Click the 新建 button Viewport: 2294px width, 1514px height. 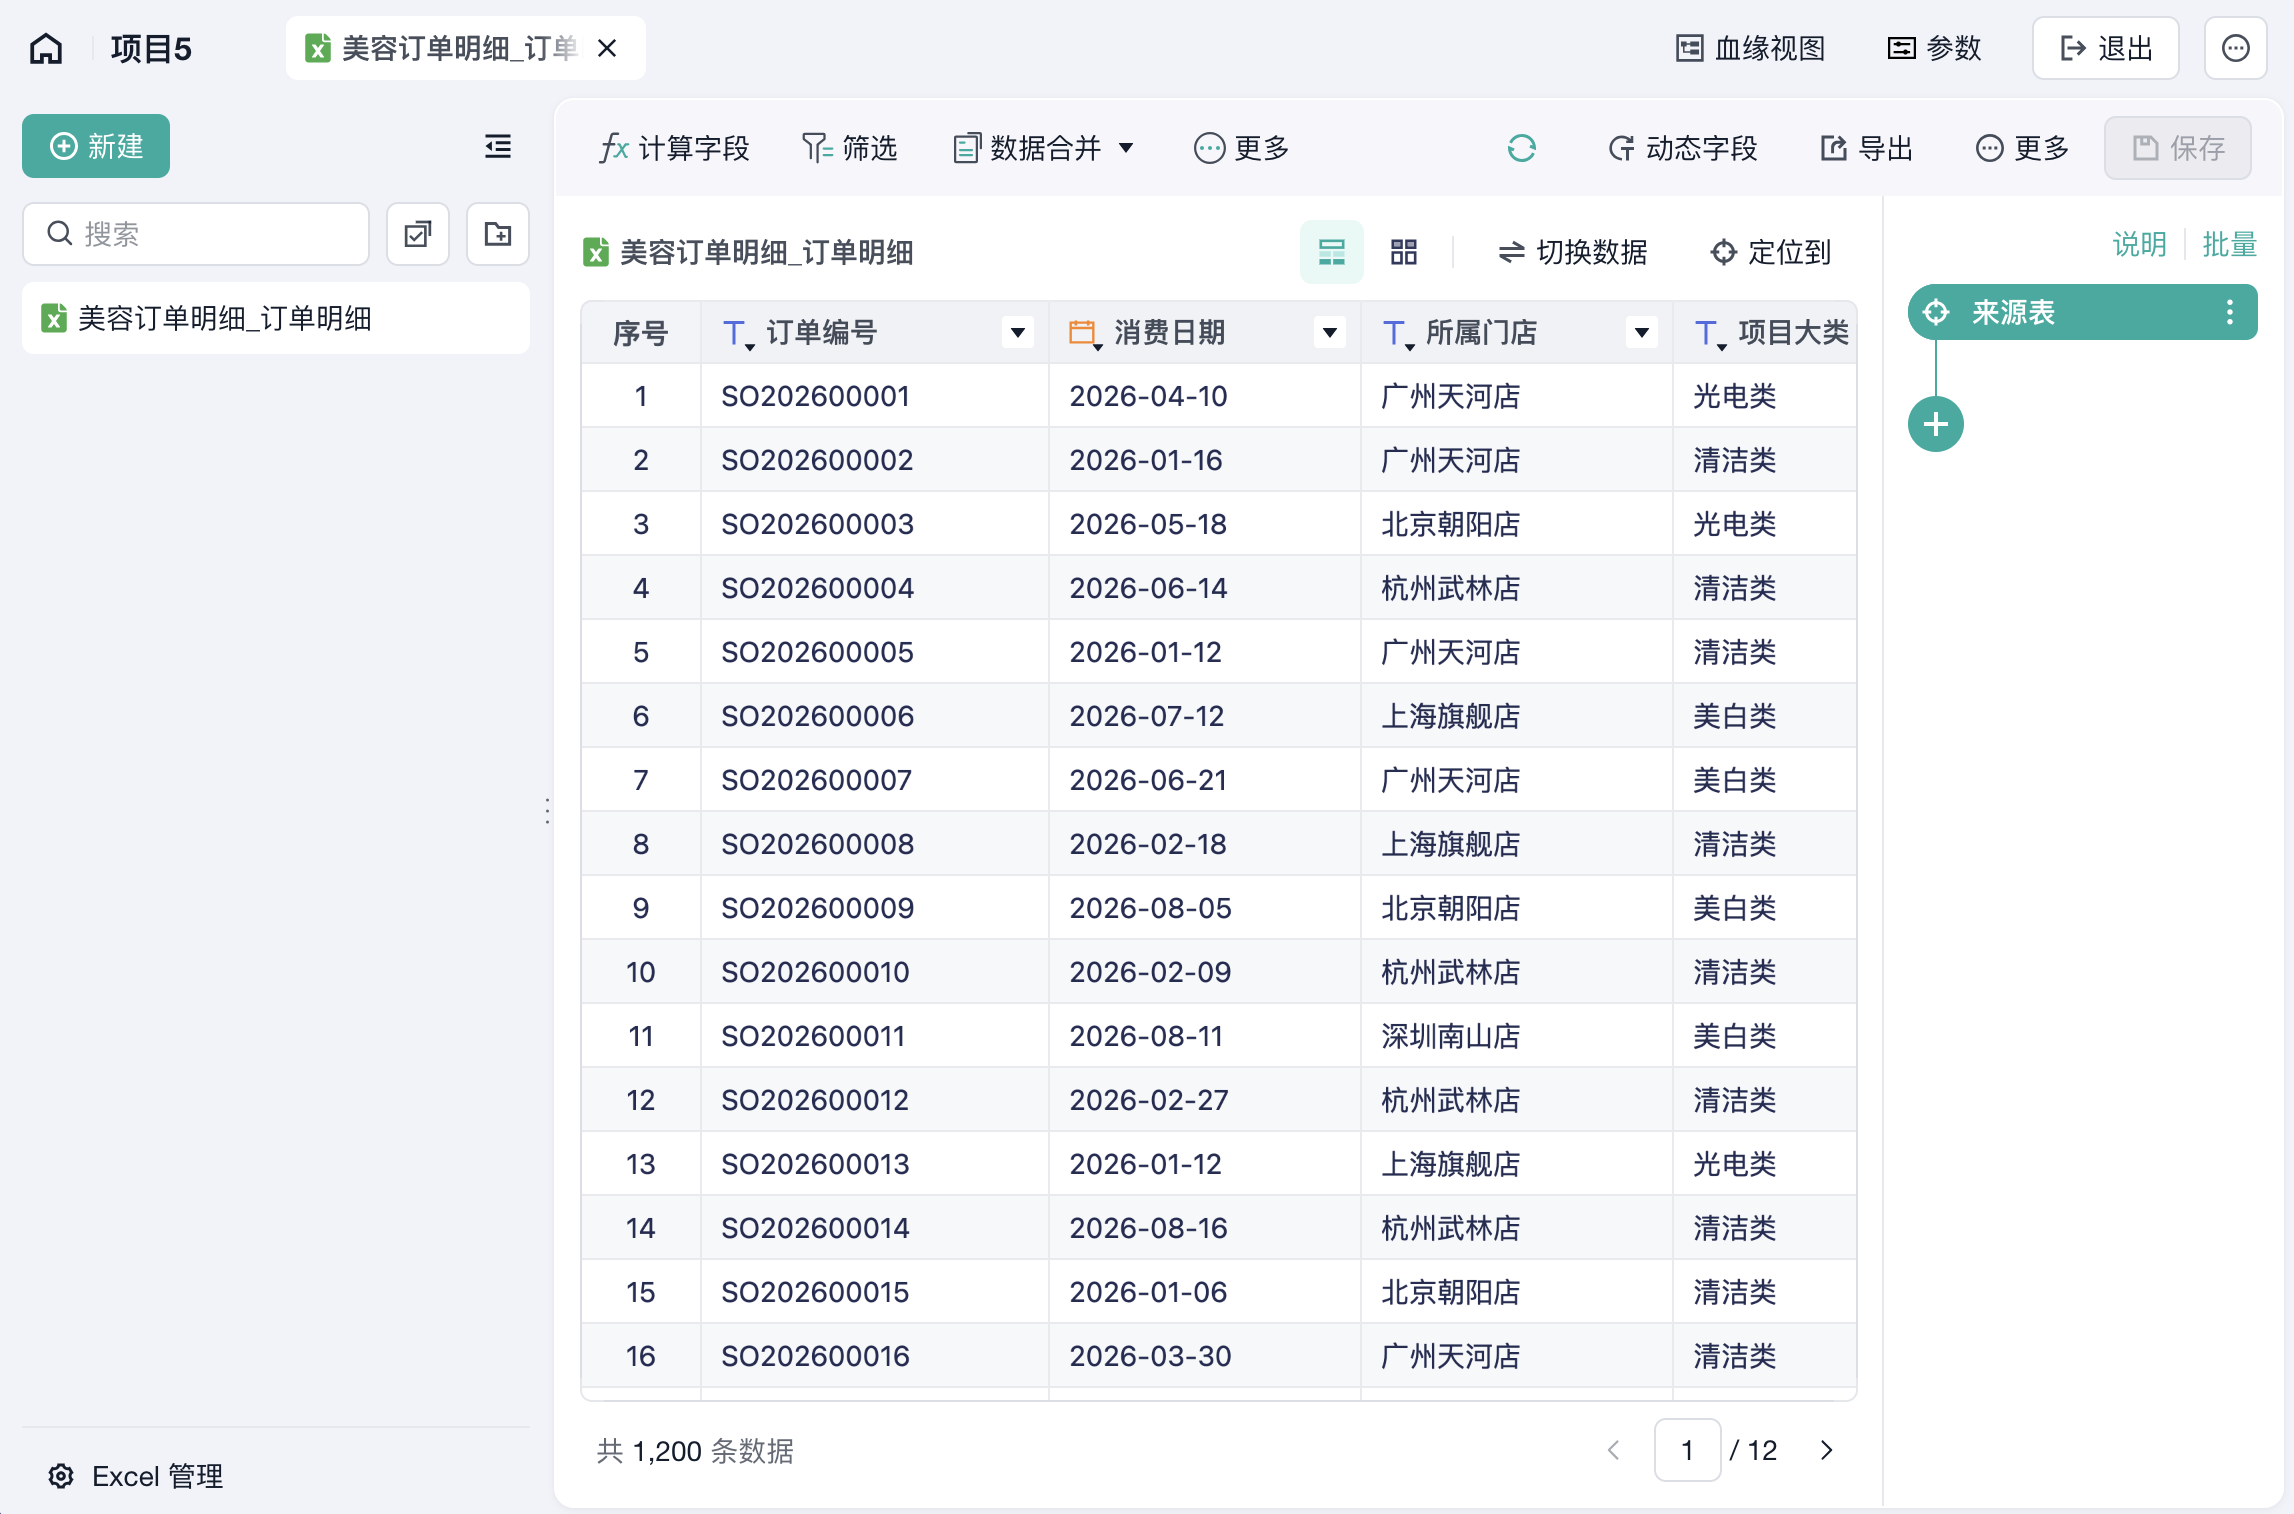tap(96, 146)
